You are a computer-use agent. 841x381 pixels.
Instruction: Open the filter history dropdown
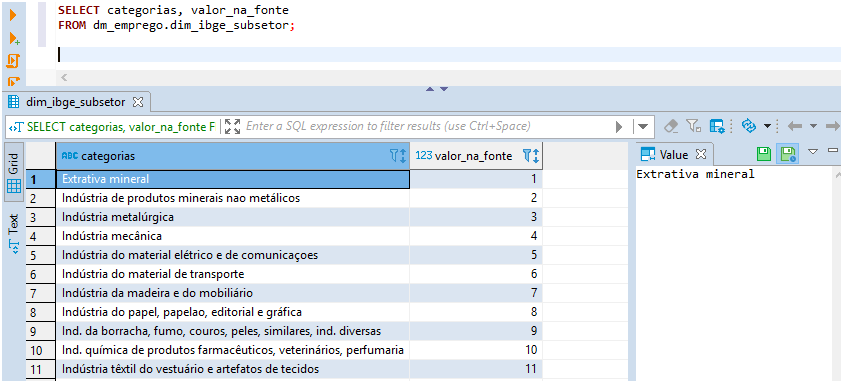643,127
